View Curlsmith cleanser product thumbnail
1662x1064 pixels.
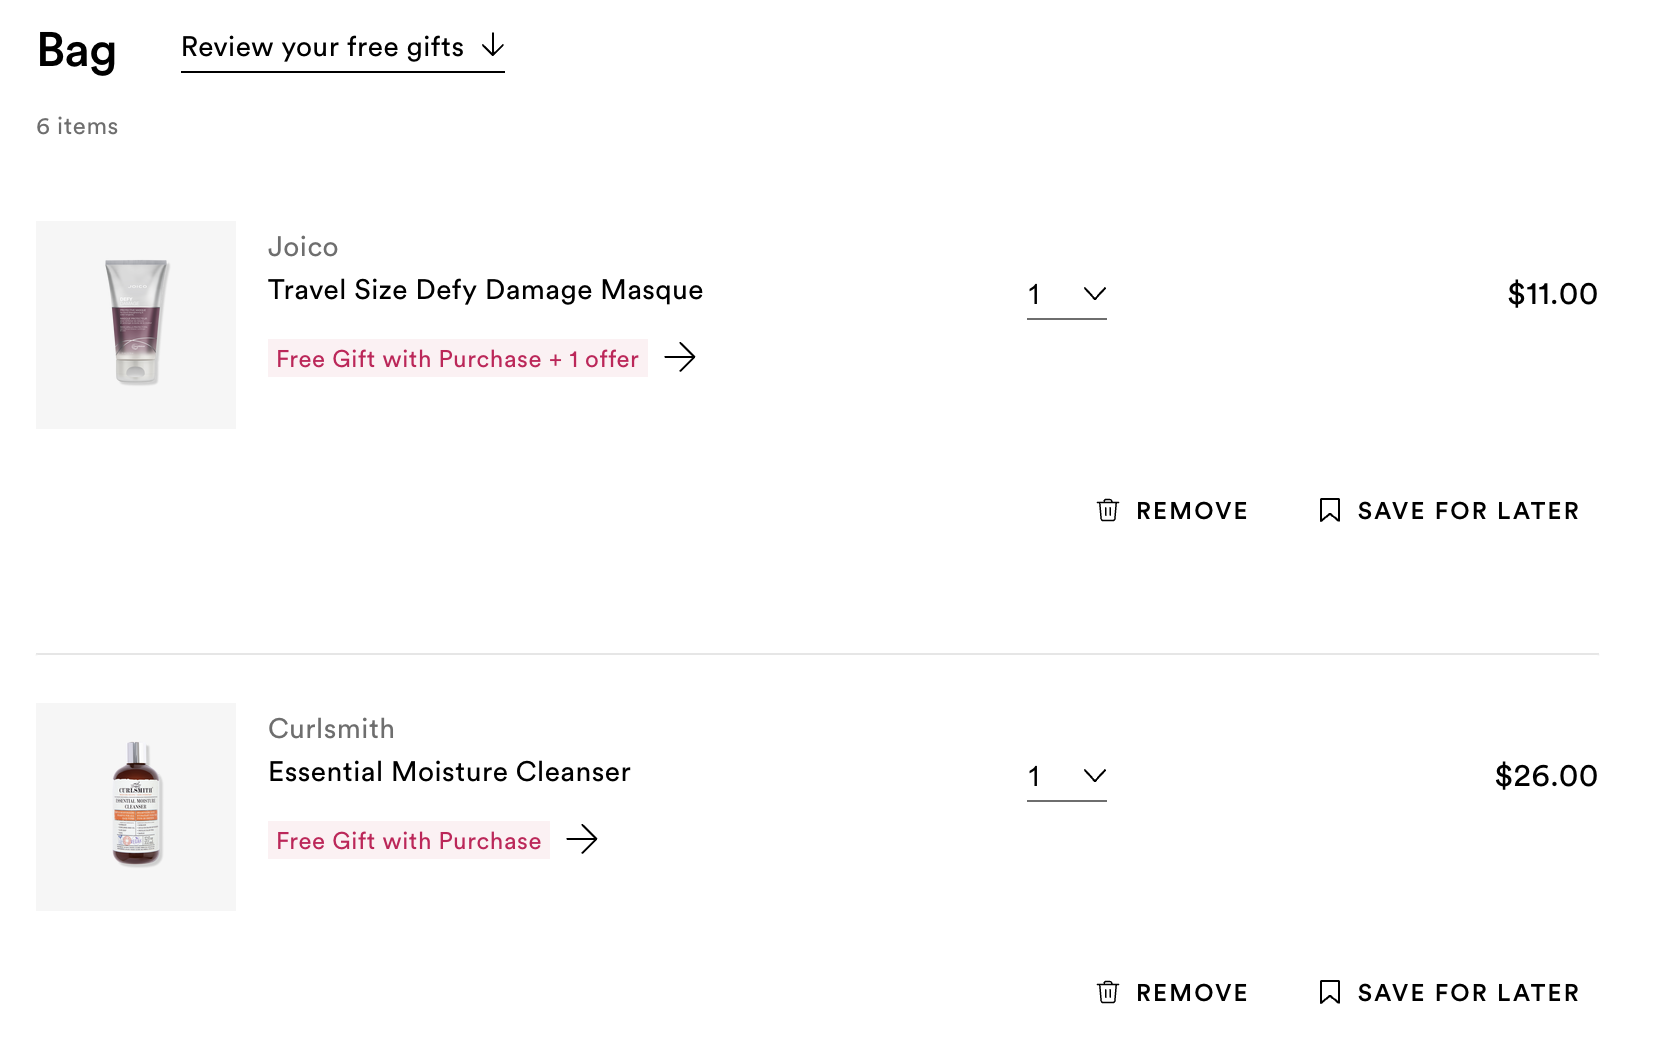(136, 807)
